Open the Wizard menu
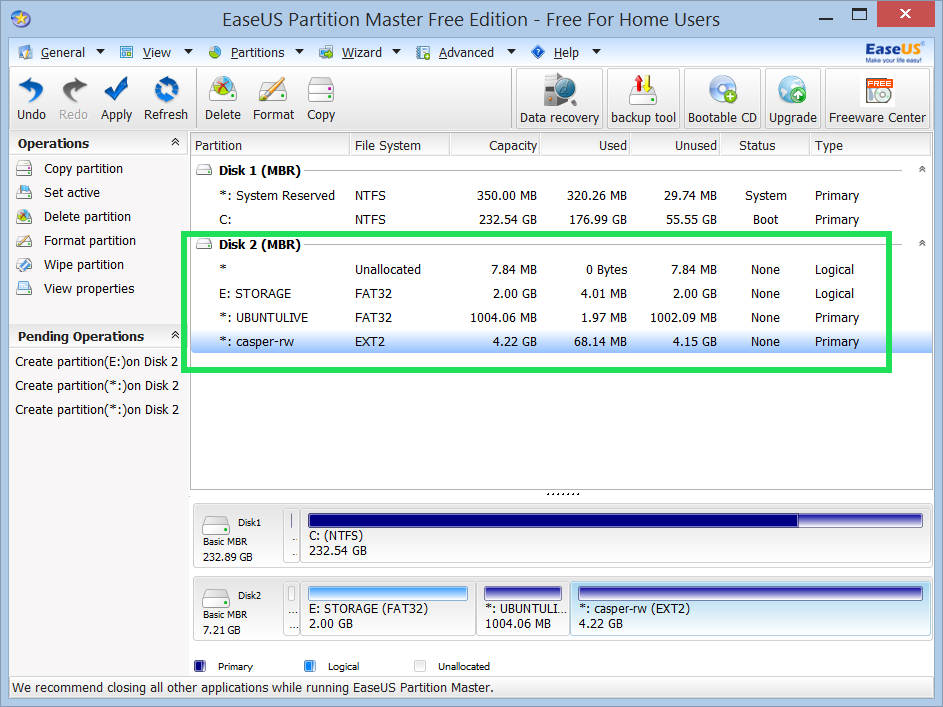The image size is (943, 707). click(x=361, y=53)
